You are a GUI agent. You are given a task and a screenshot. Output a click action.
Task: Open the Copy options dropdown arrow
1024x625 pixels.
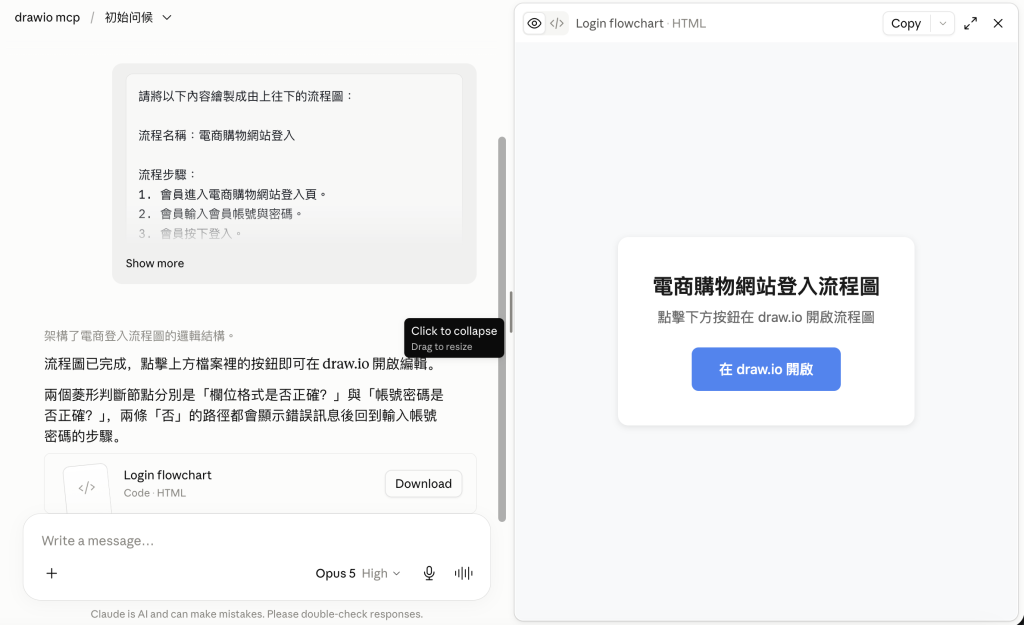tap(942, 24)
